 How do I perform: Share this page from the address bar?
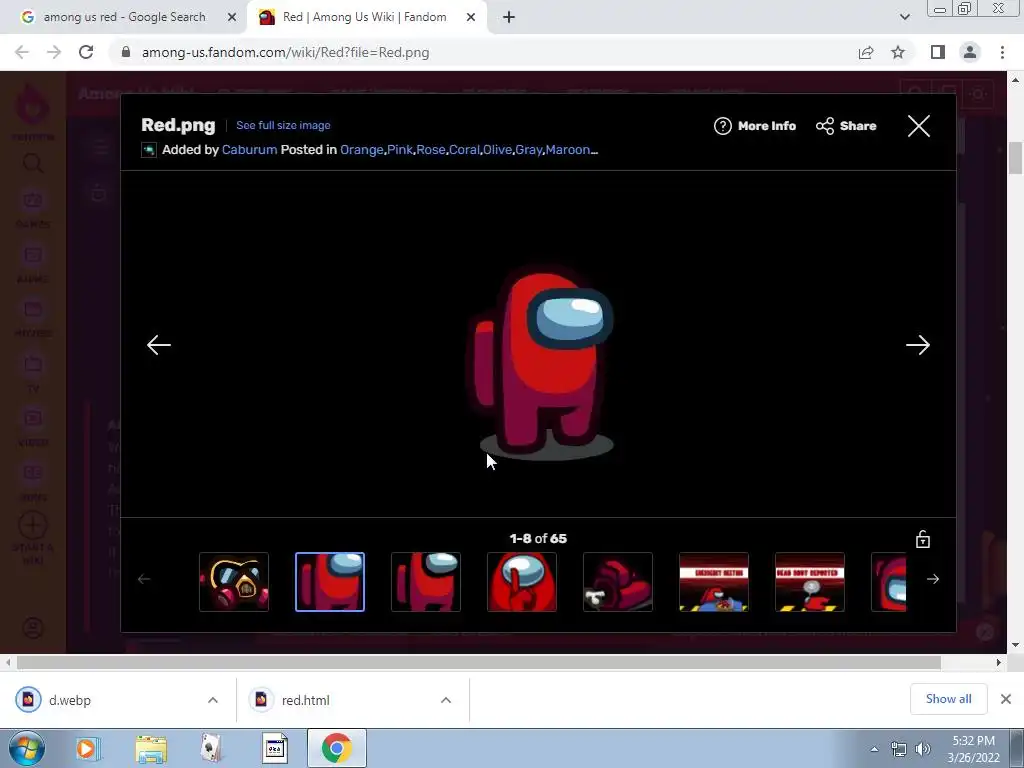pyautogui.click(x=866, y=52)
